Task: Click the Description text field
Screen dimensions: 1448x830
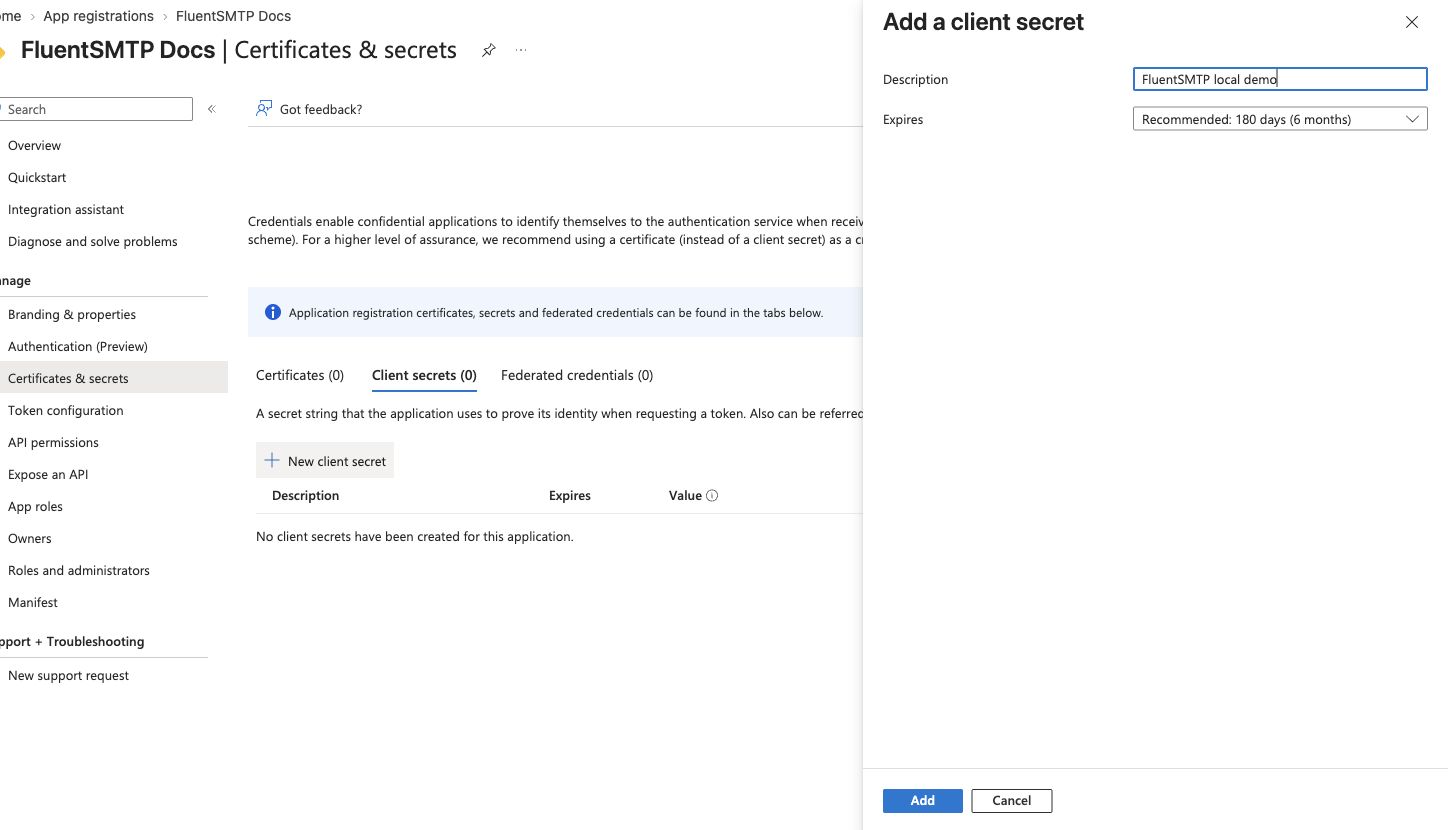Action: click(x=1279, y=79)
